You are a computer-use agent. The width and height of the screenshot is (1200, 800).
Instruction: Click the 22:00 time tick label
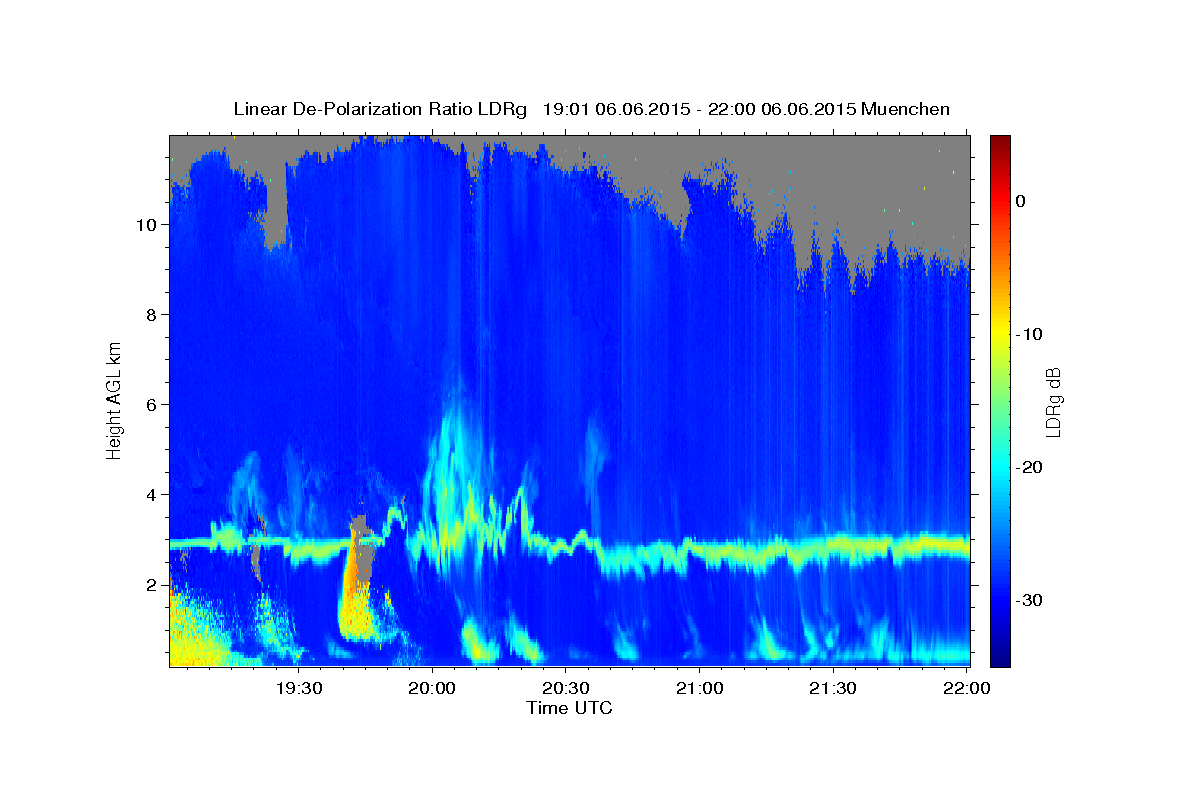(965, 688)
